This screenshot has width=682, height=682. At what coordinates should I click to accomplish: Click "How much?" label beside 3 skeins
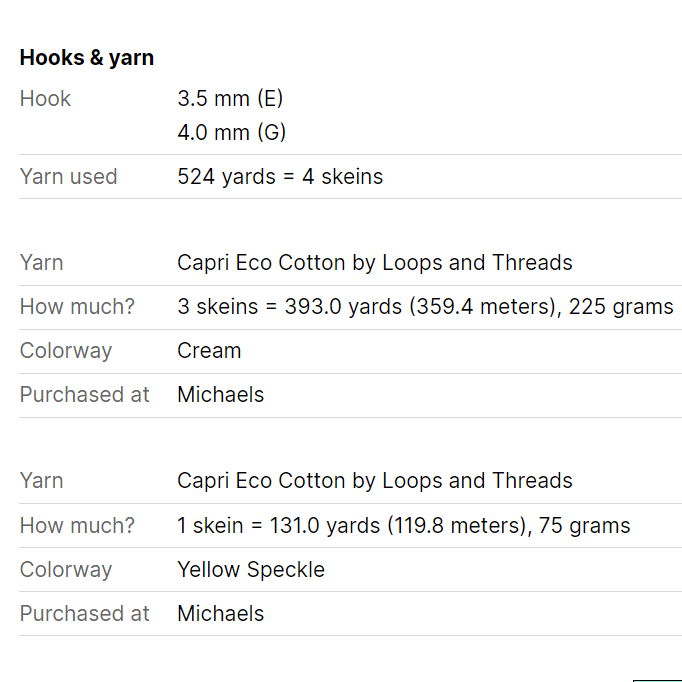pos(77,307)
